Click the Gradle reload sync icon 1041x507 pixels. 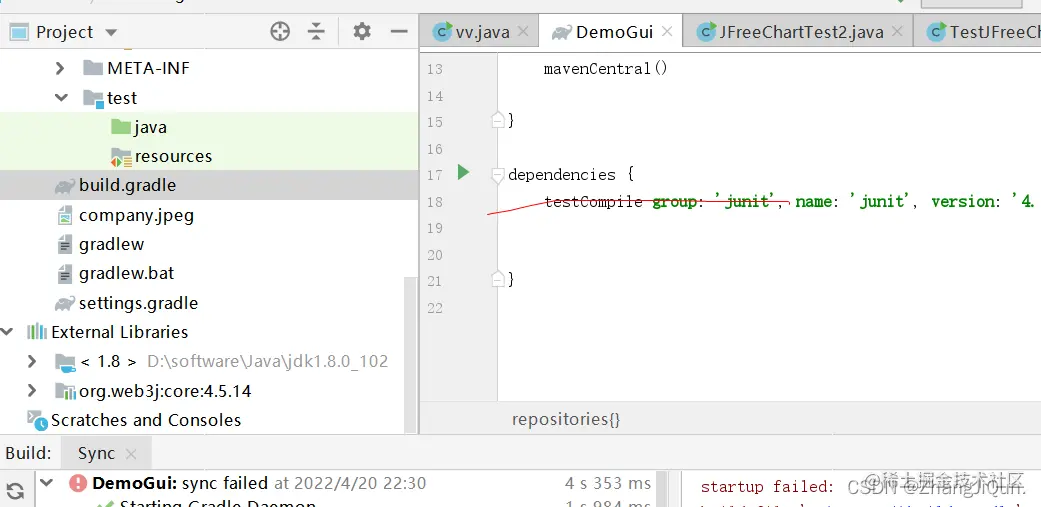point(15,490)
